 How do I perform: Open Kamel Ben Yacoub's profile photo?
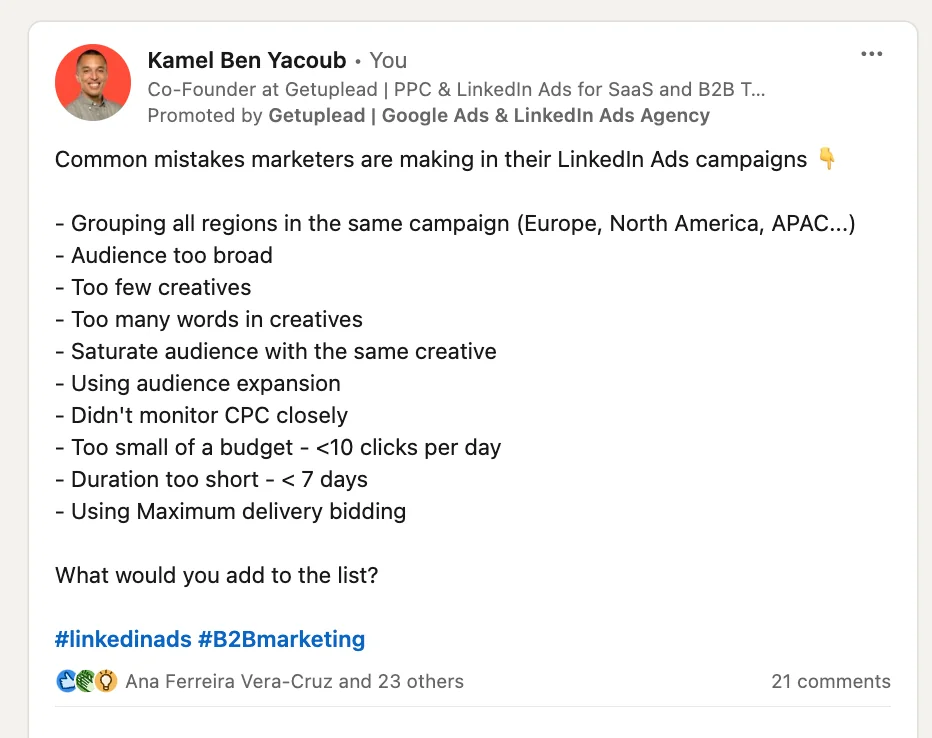point(93,82)
